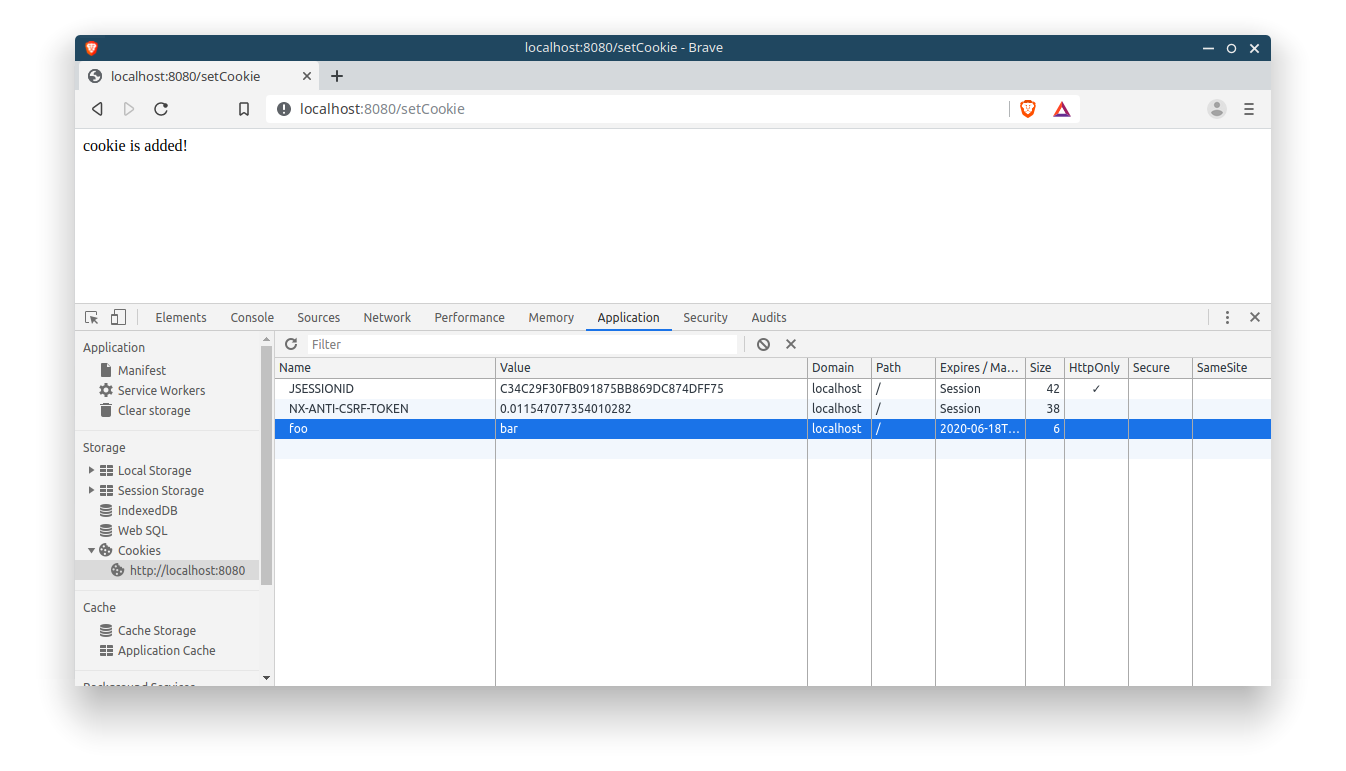
Task: Open the browser hamburger menu
Action: [1249, 109]
